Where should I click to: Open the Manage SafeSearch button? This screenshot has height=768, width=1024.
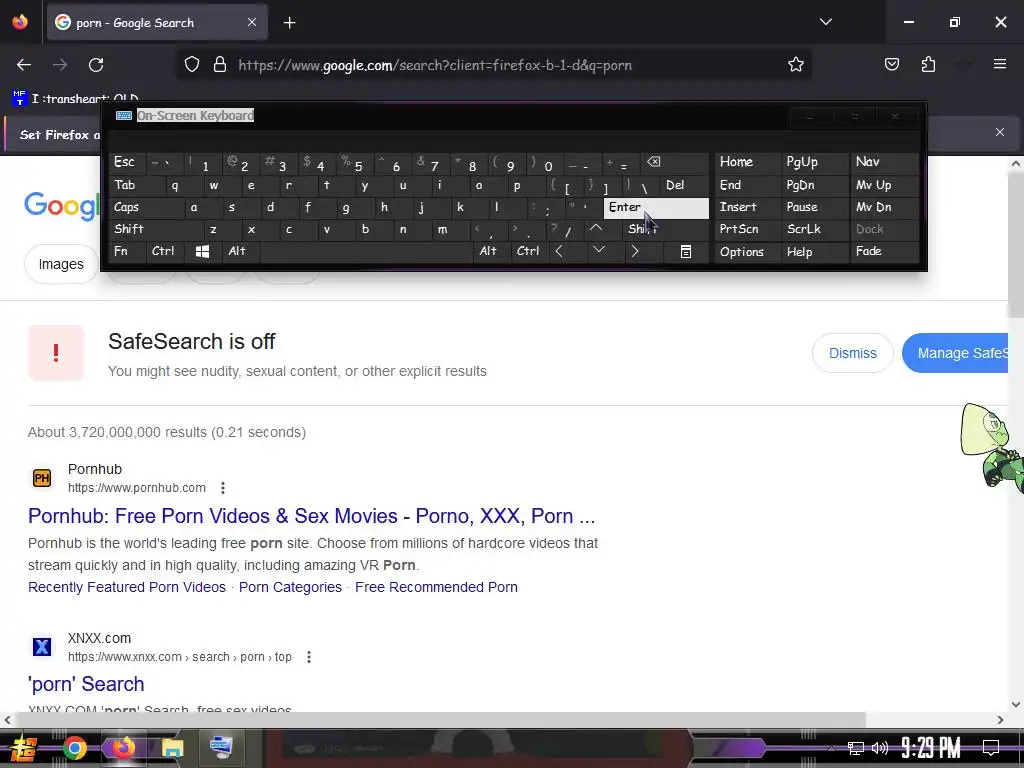click(955, 353)
